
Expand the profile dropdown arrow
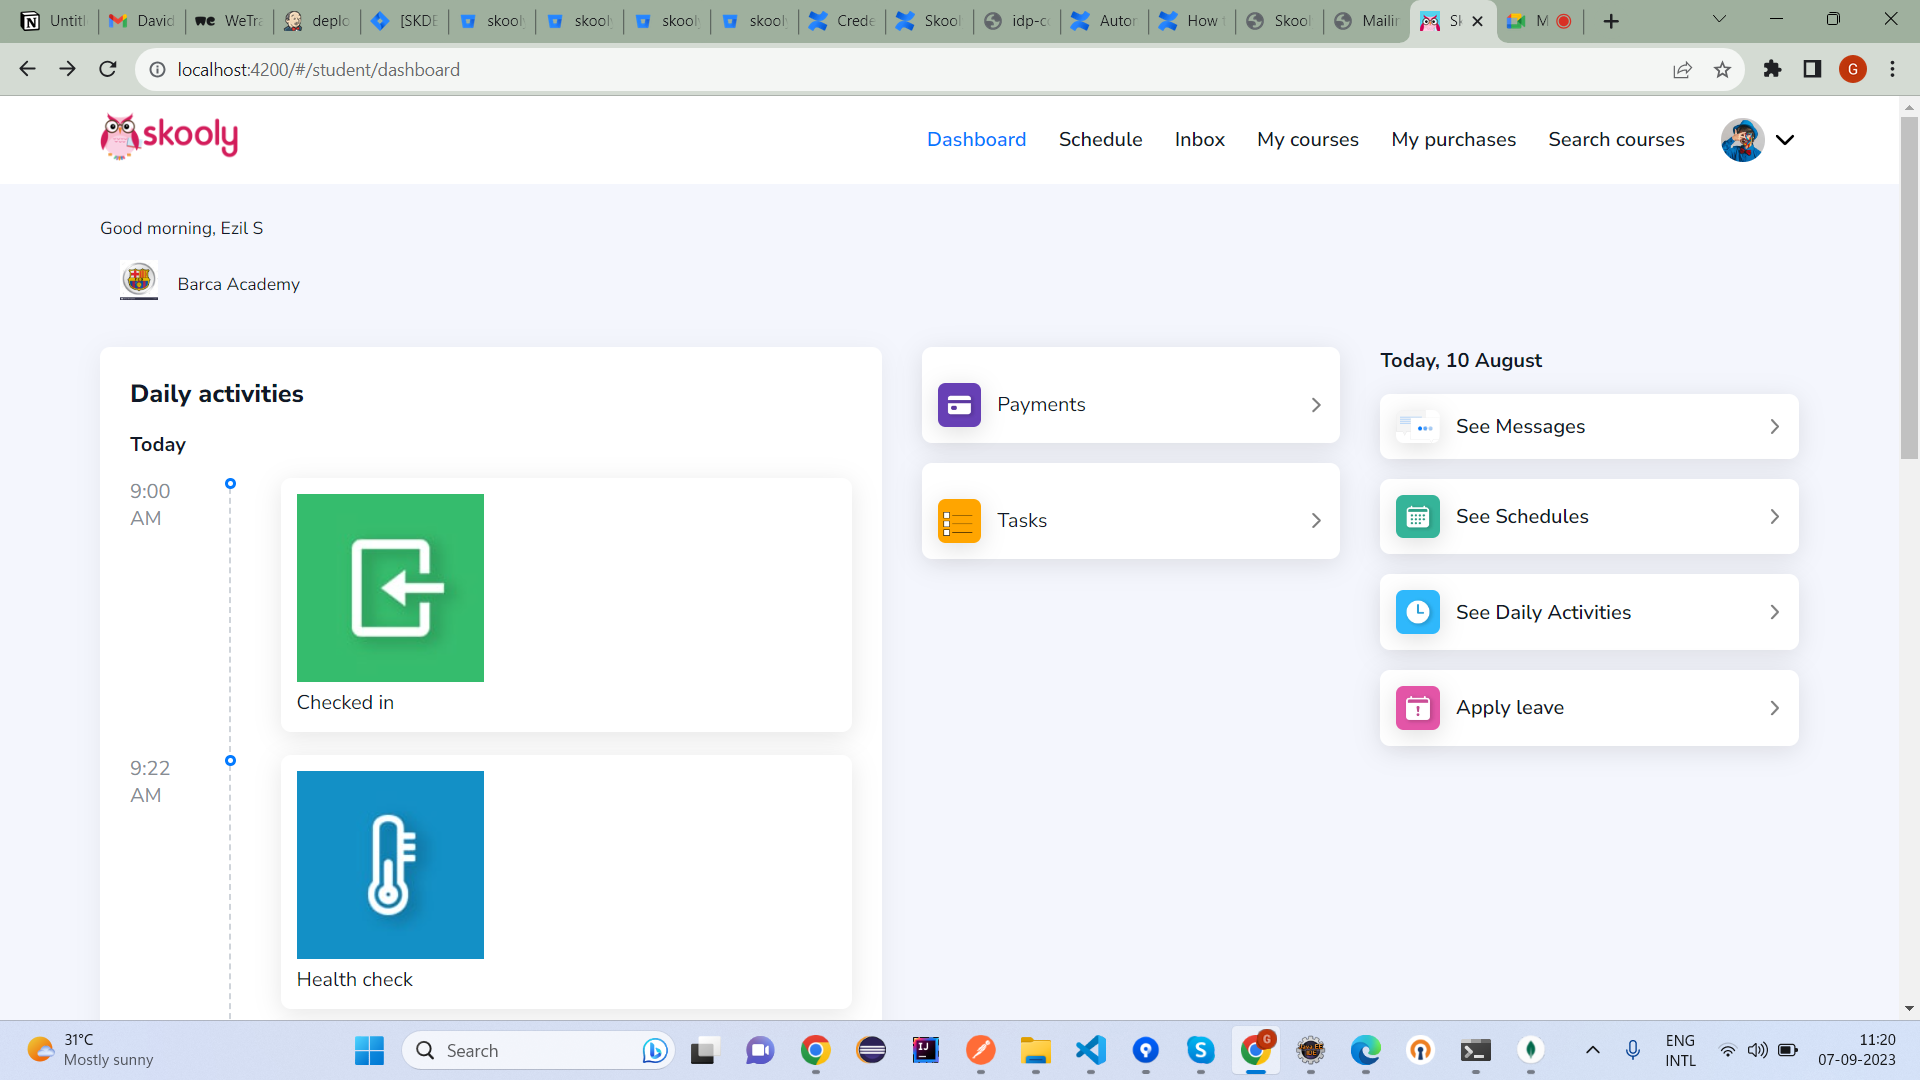coord(1785,140)
